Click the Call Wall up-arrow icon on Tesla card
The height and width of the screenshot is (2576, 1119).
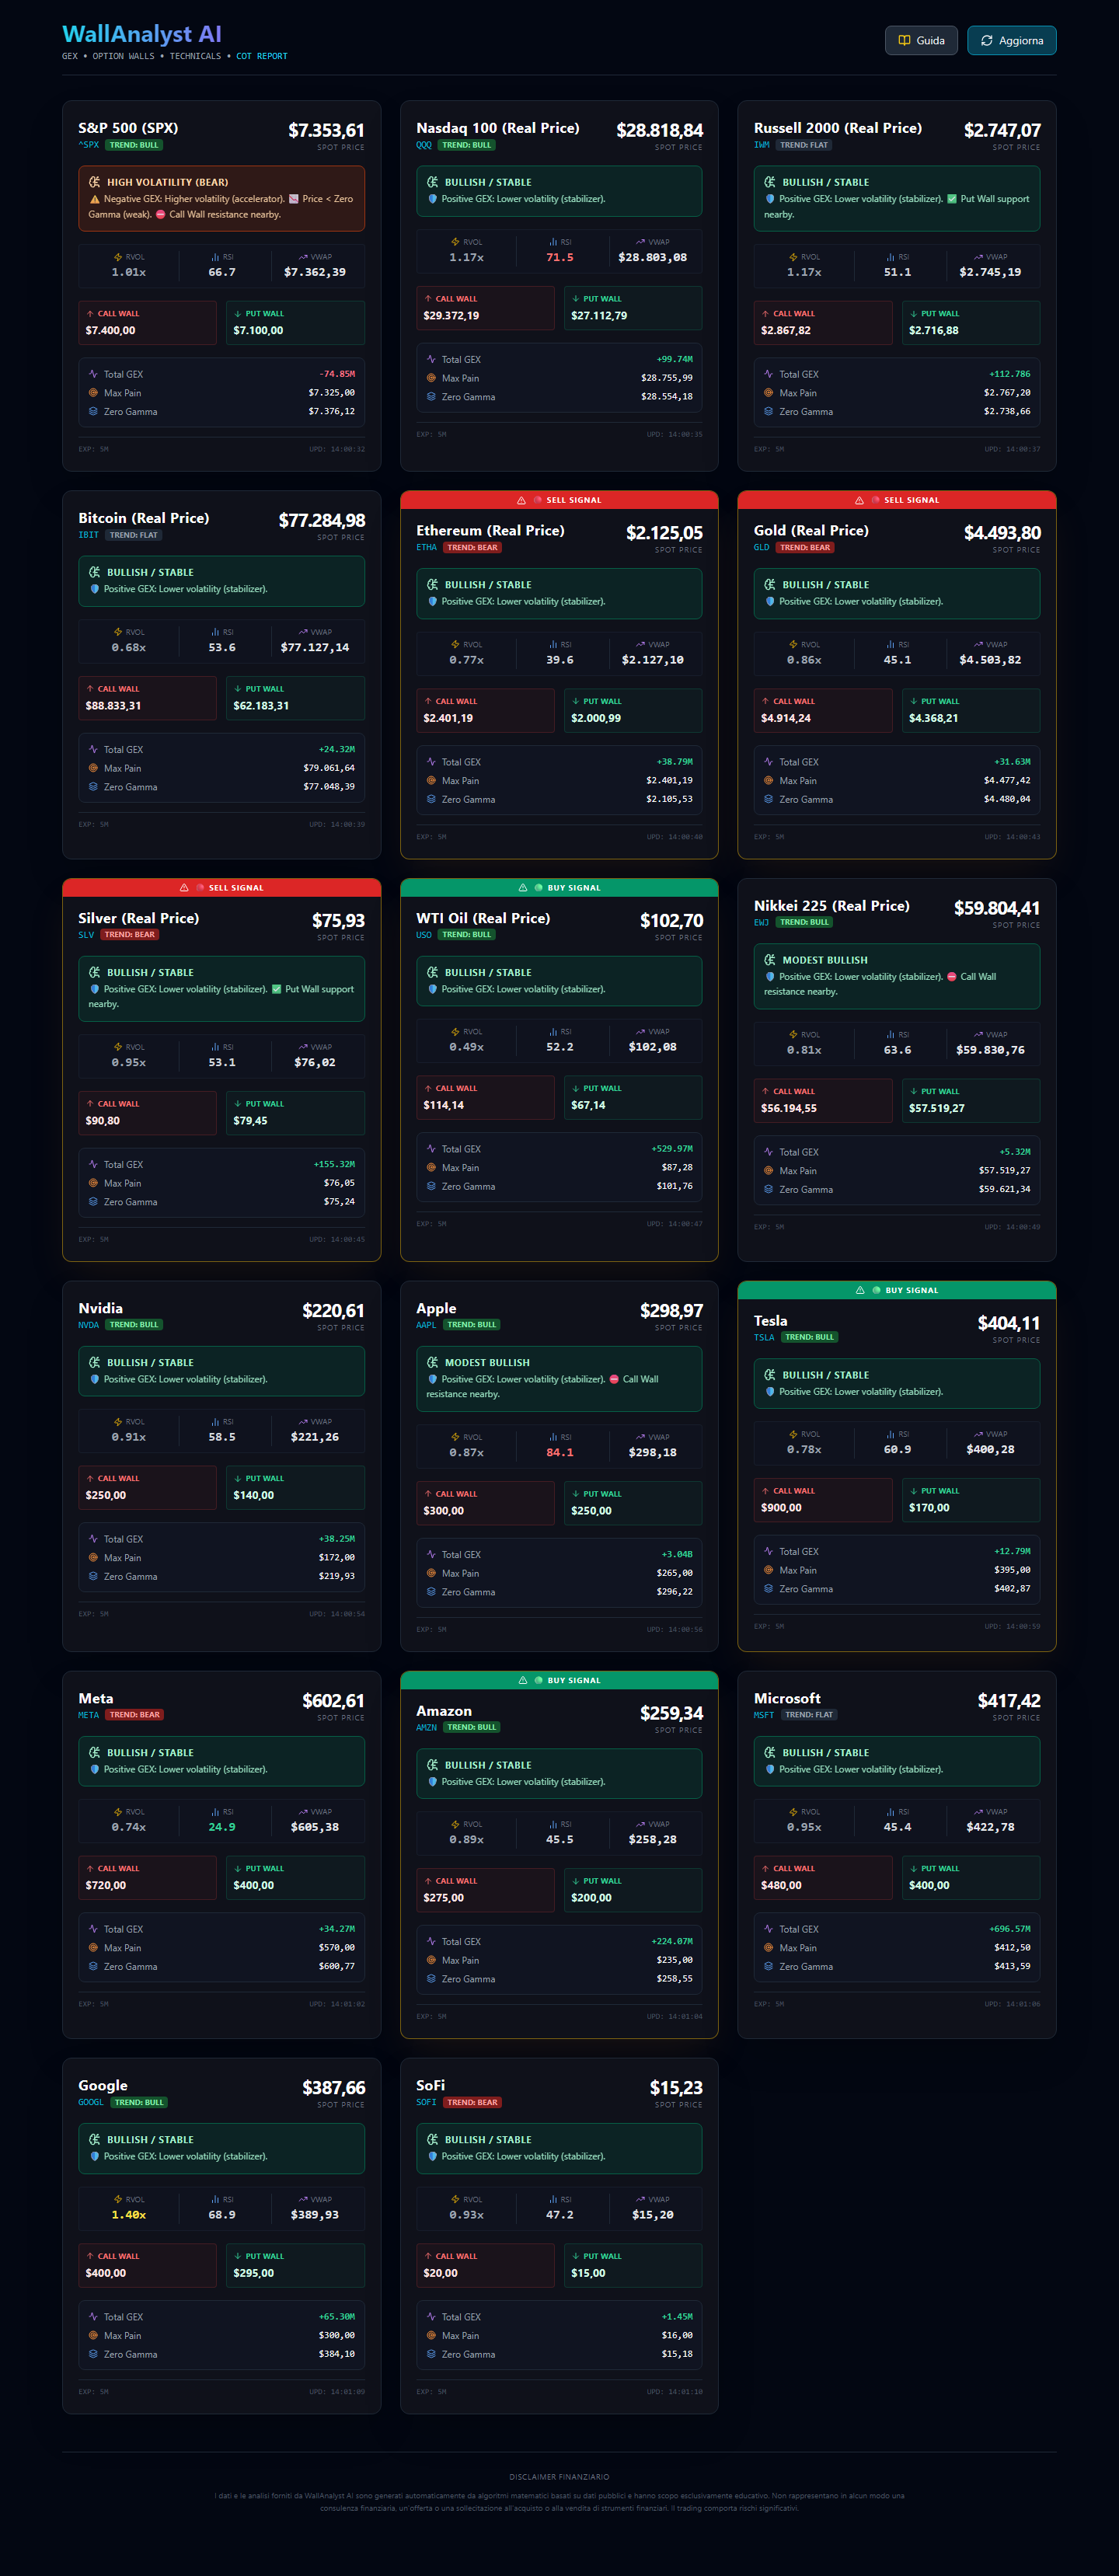point(766,1491)
